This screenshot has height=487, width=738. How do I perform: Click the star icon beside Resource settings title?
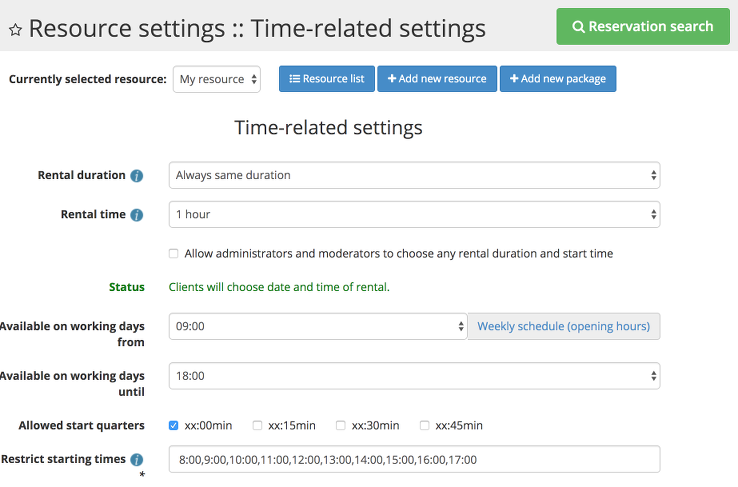[x=15, y=29]
